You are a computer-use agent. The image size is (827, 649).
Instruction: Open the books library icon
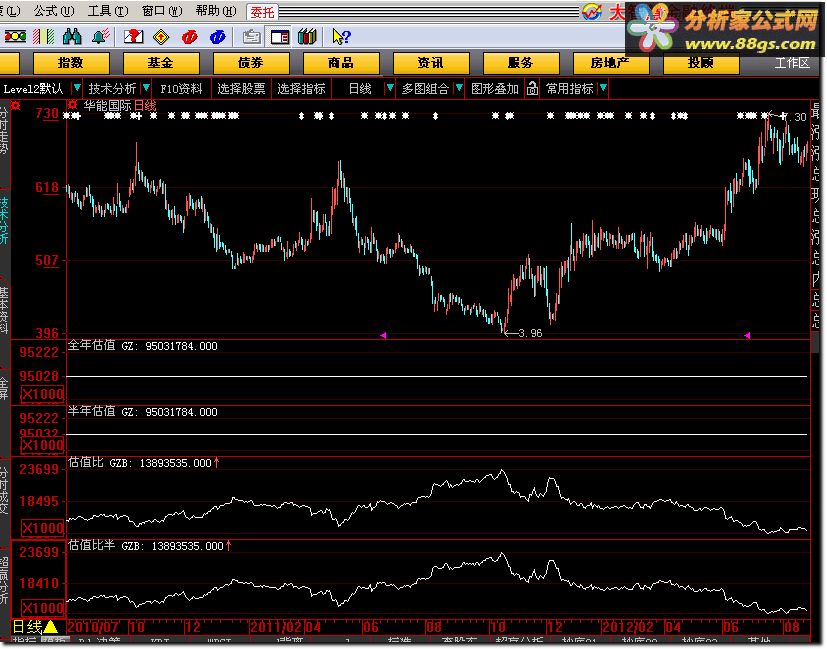pos(307,37)
